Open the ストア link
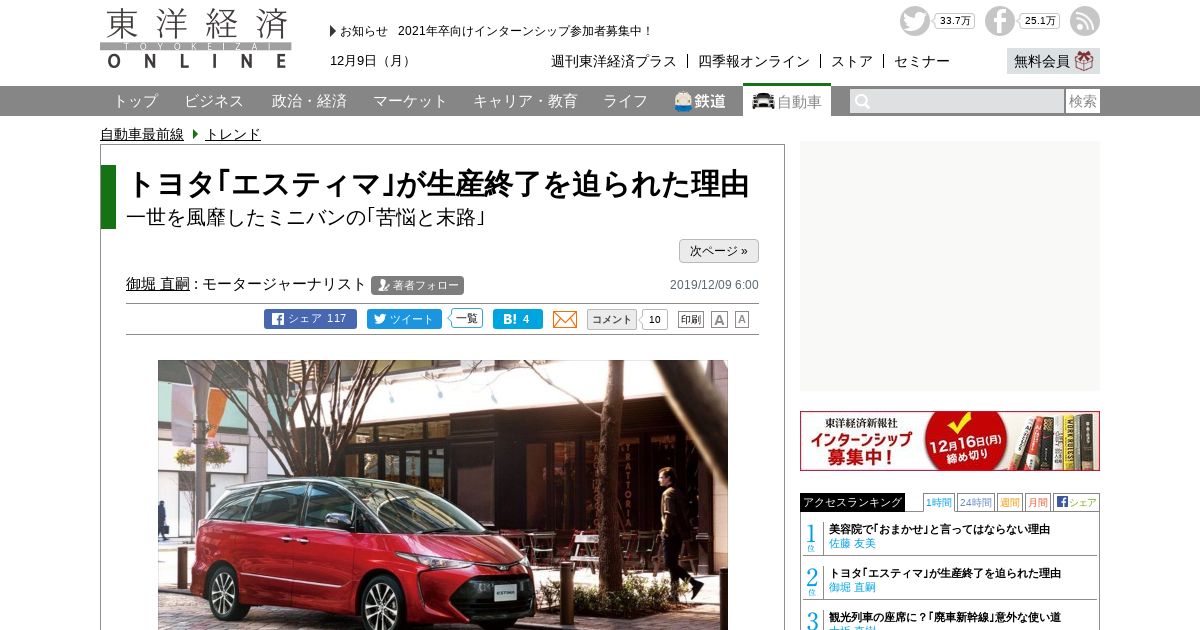Image resolution: width=1200 pixels, height=630 pixels. [x=852, y=61]
